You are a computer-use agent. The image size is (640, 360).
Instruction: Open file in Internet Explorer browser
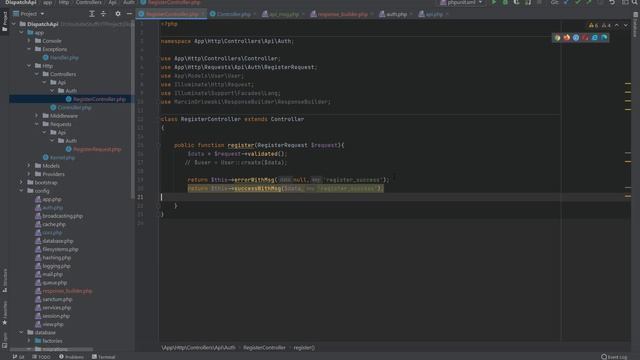(595, 38)
